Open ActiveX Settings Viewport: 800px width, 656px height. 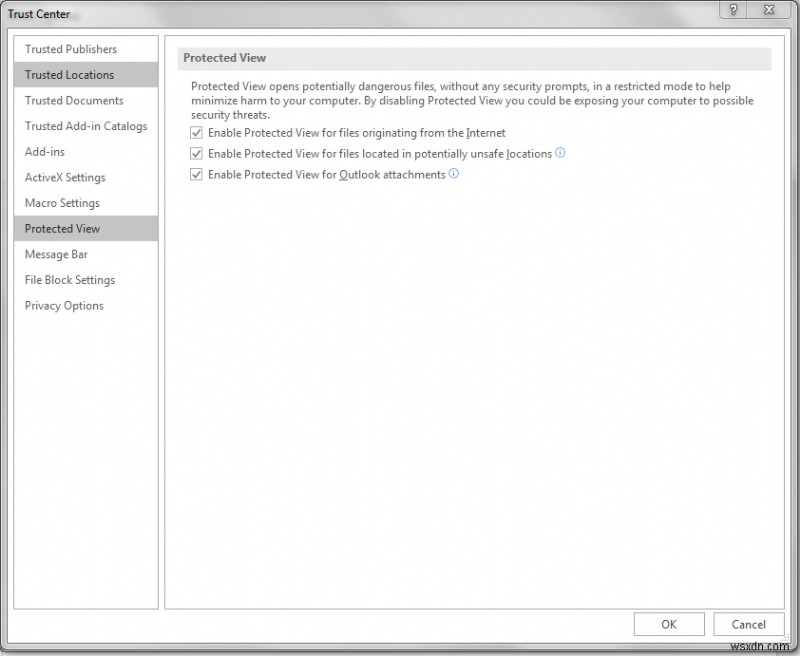(x=86, y=177)
